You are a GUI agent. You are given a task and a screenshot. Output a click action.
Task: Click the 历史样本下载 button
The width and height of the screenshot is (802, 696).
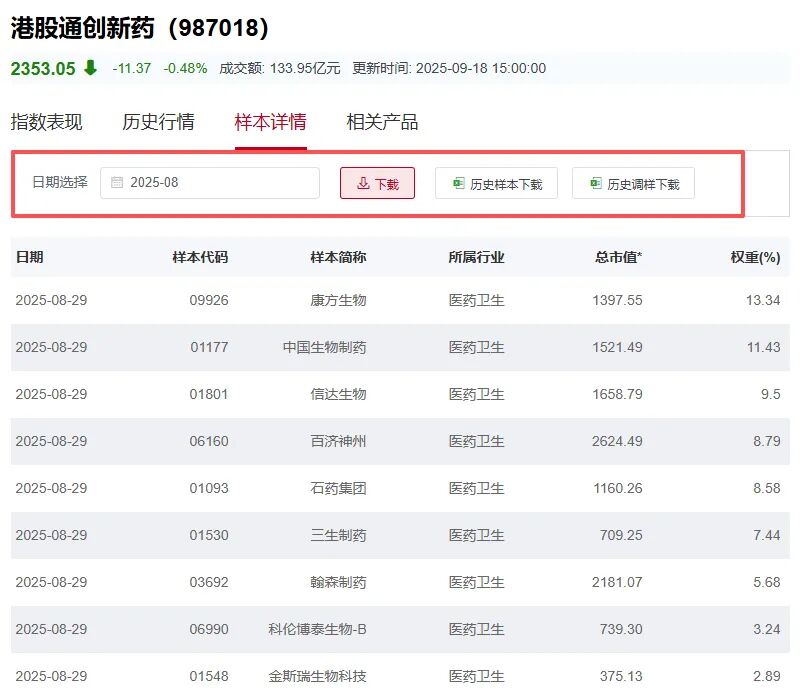pyautogui.click(x=496, y=183)
